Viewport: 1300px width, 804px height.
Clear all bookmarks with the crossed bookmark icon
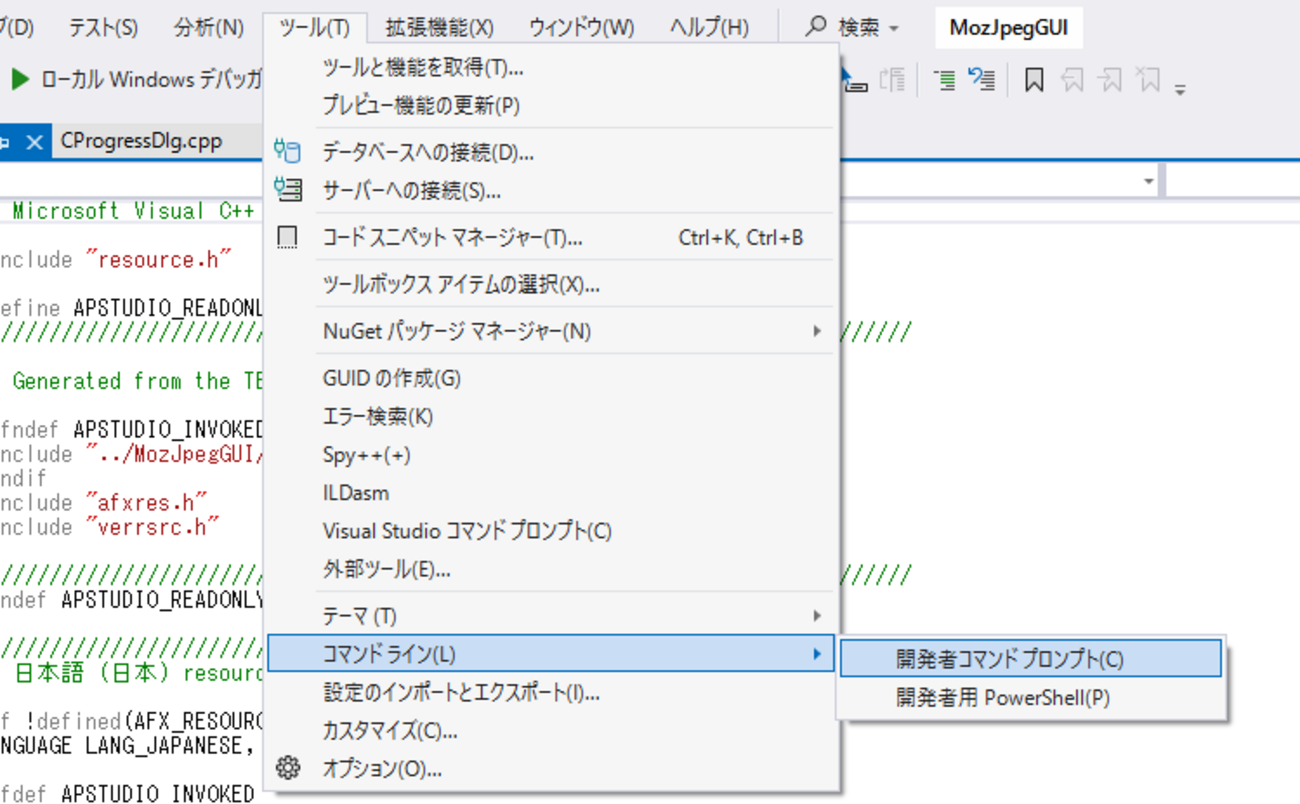(x=1148, y=79)
